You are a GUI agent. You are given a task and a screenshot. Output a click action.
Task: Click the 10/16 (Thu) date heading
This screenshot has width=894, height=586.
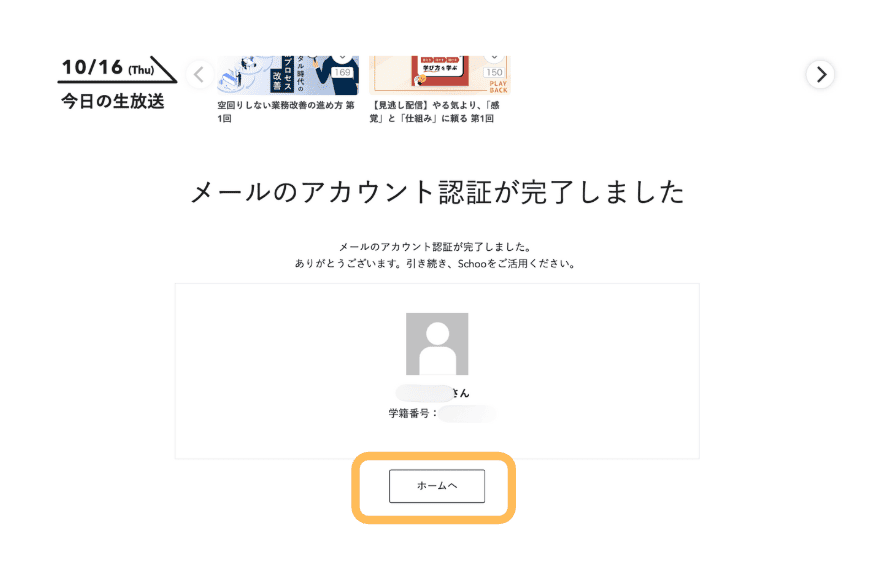point(108,68)
